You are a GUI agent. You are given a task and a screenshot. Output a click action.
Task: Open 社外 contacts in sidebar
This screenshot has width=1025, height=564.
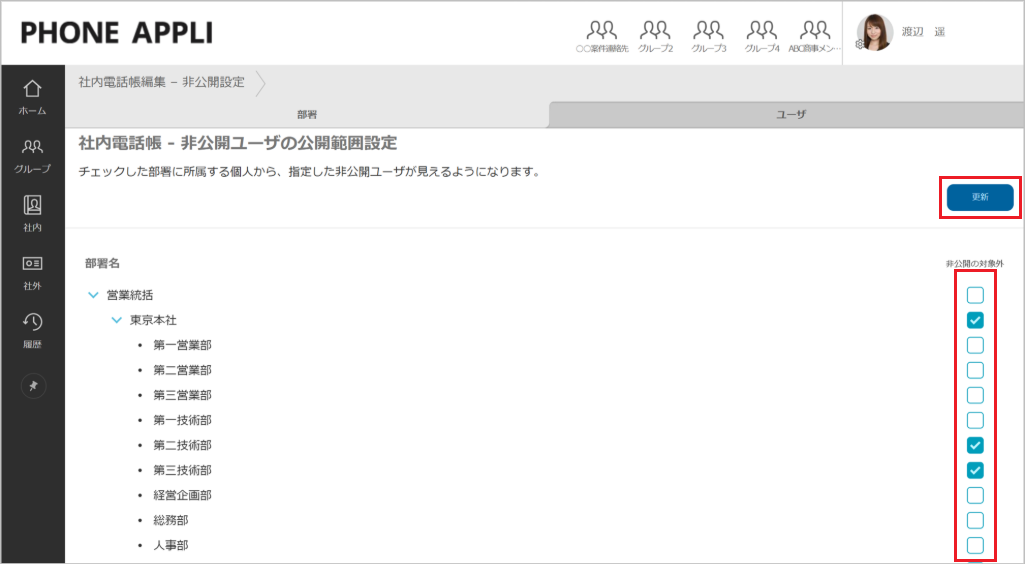(x=33, y=271)
